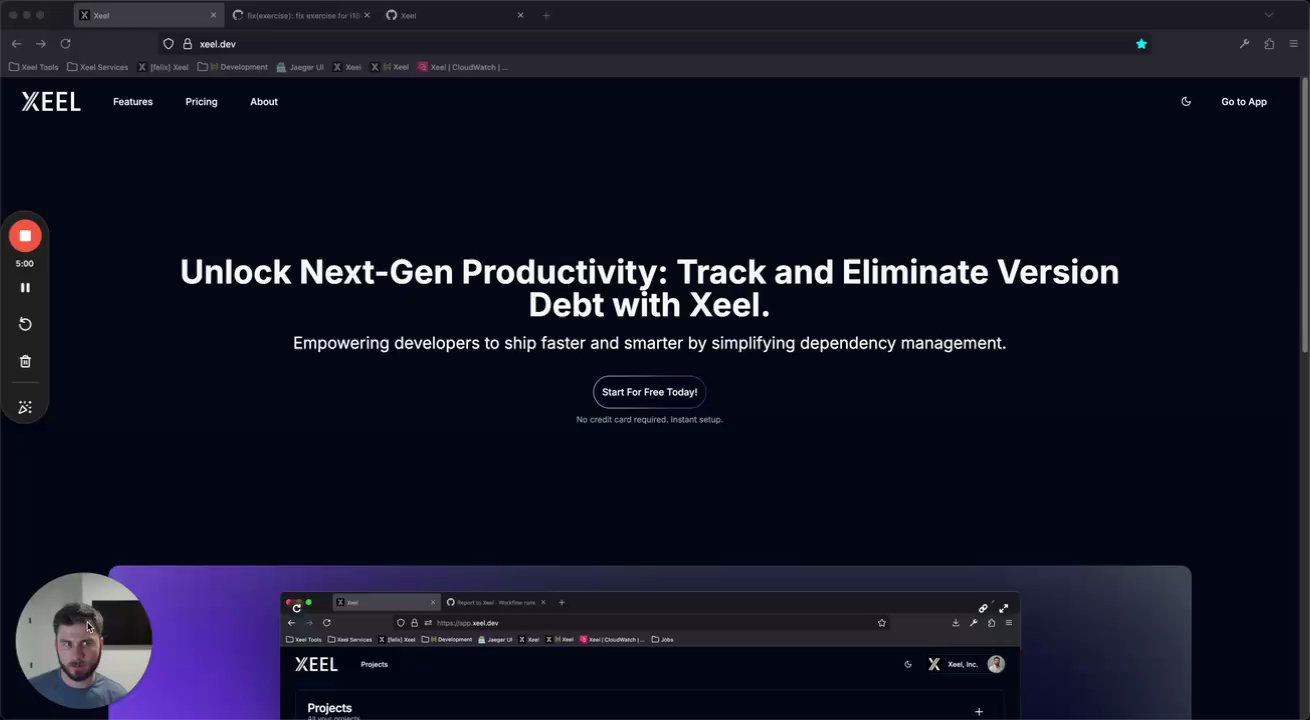Close the GitHub Xeel tab
Image resolution: width=1310 pixels, height=720 pixels.
tap(520, 15)
